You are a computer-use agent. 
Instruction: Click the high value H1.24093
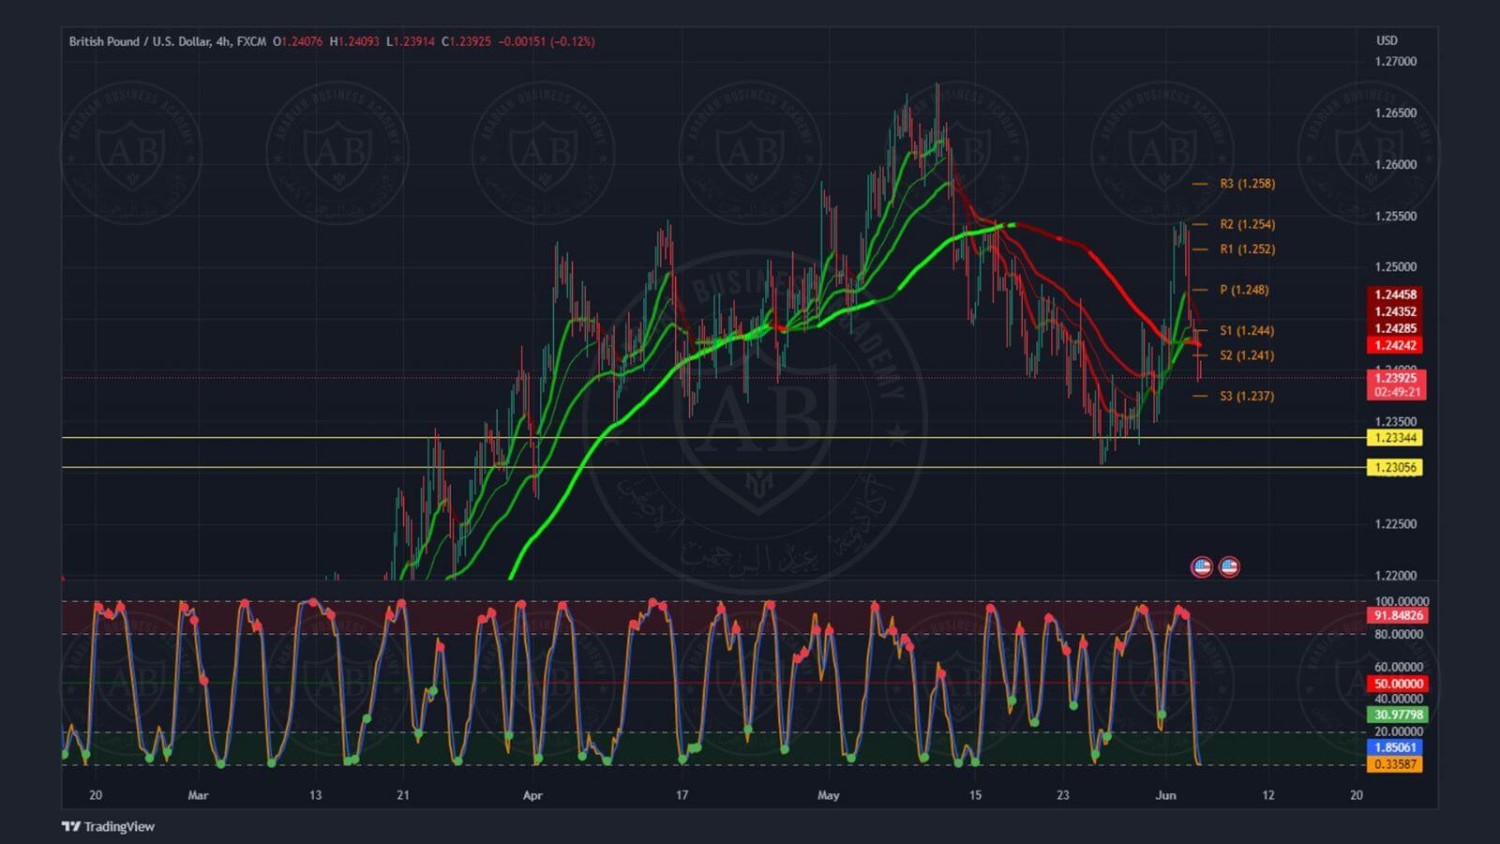coord(354,41)
